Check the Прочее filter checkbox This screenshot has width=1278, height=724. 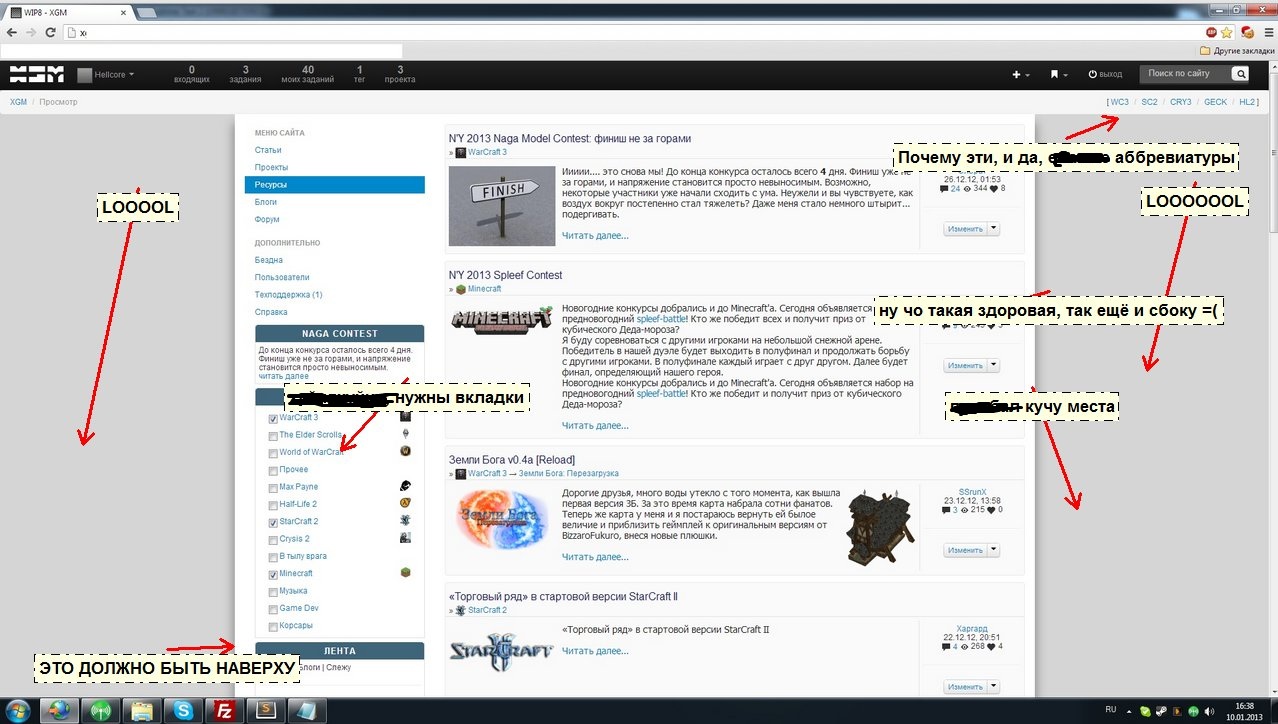273,470
